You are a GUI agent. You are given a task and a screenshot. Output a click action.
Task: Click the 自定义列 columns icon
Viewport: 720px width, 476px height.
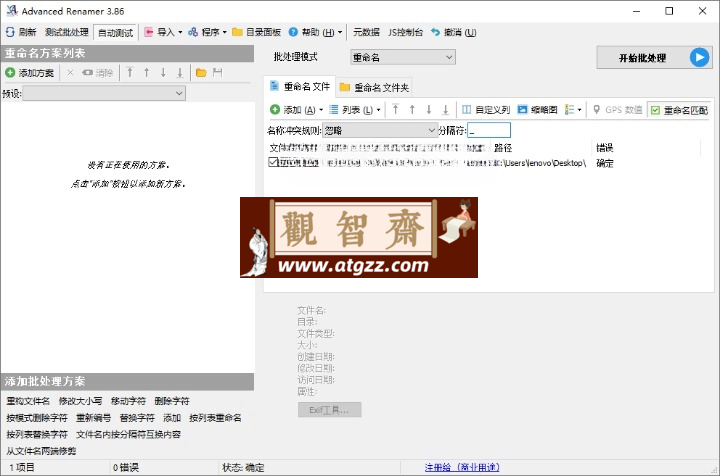click(467, 109)
